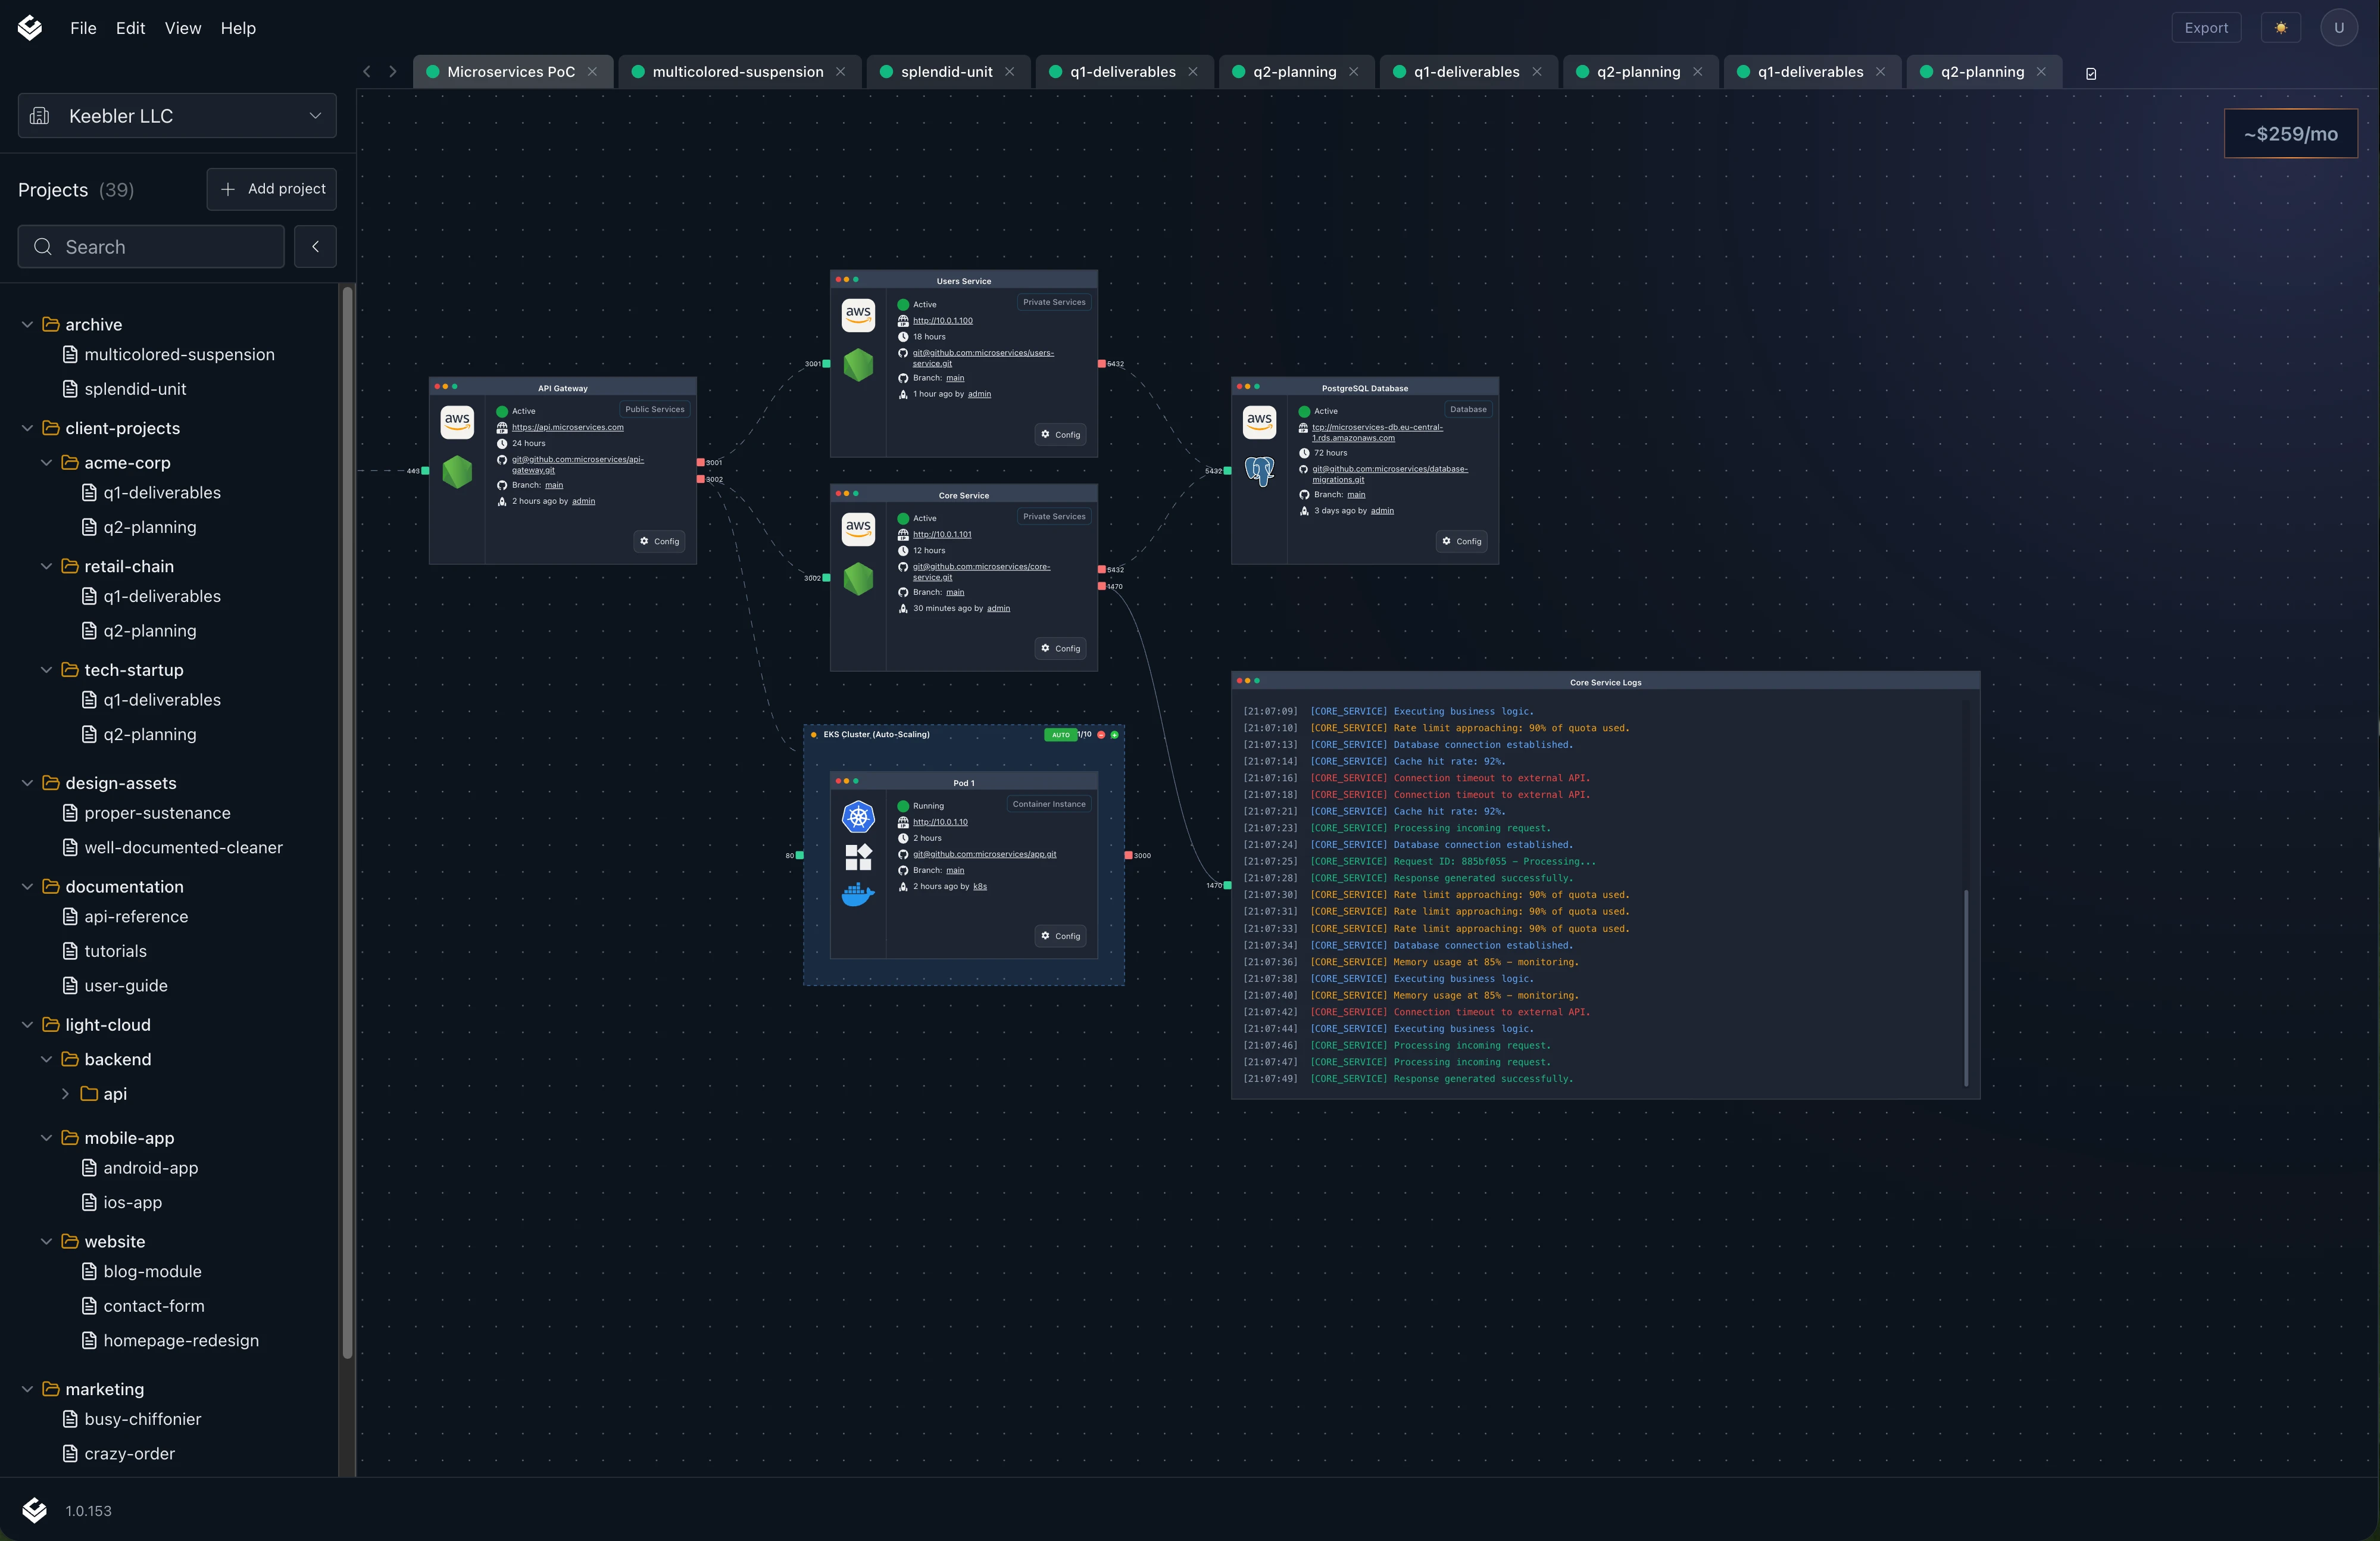Increase EKS cluster pods with green plus
The width and height of the screenshot is (2380, 1541).
1114,735
